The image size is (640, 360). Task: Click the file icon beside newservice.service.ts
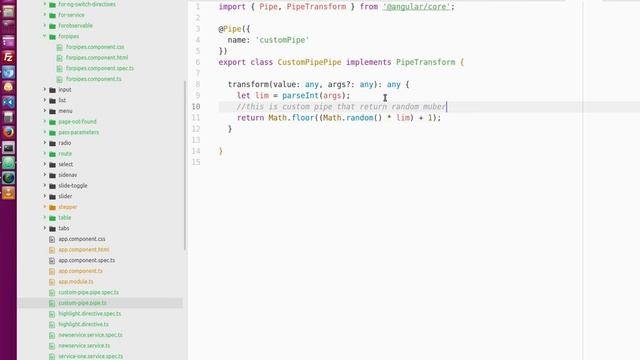click(x=52, y=346)
